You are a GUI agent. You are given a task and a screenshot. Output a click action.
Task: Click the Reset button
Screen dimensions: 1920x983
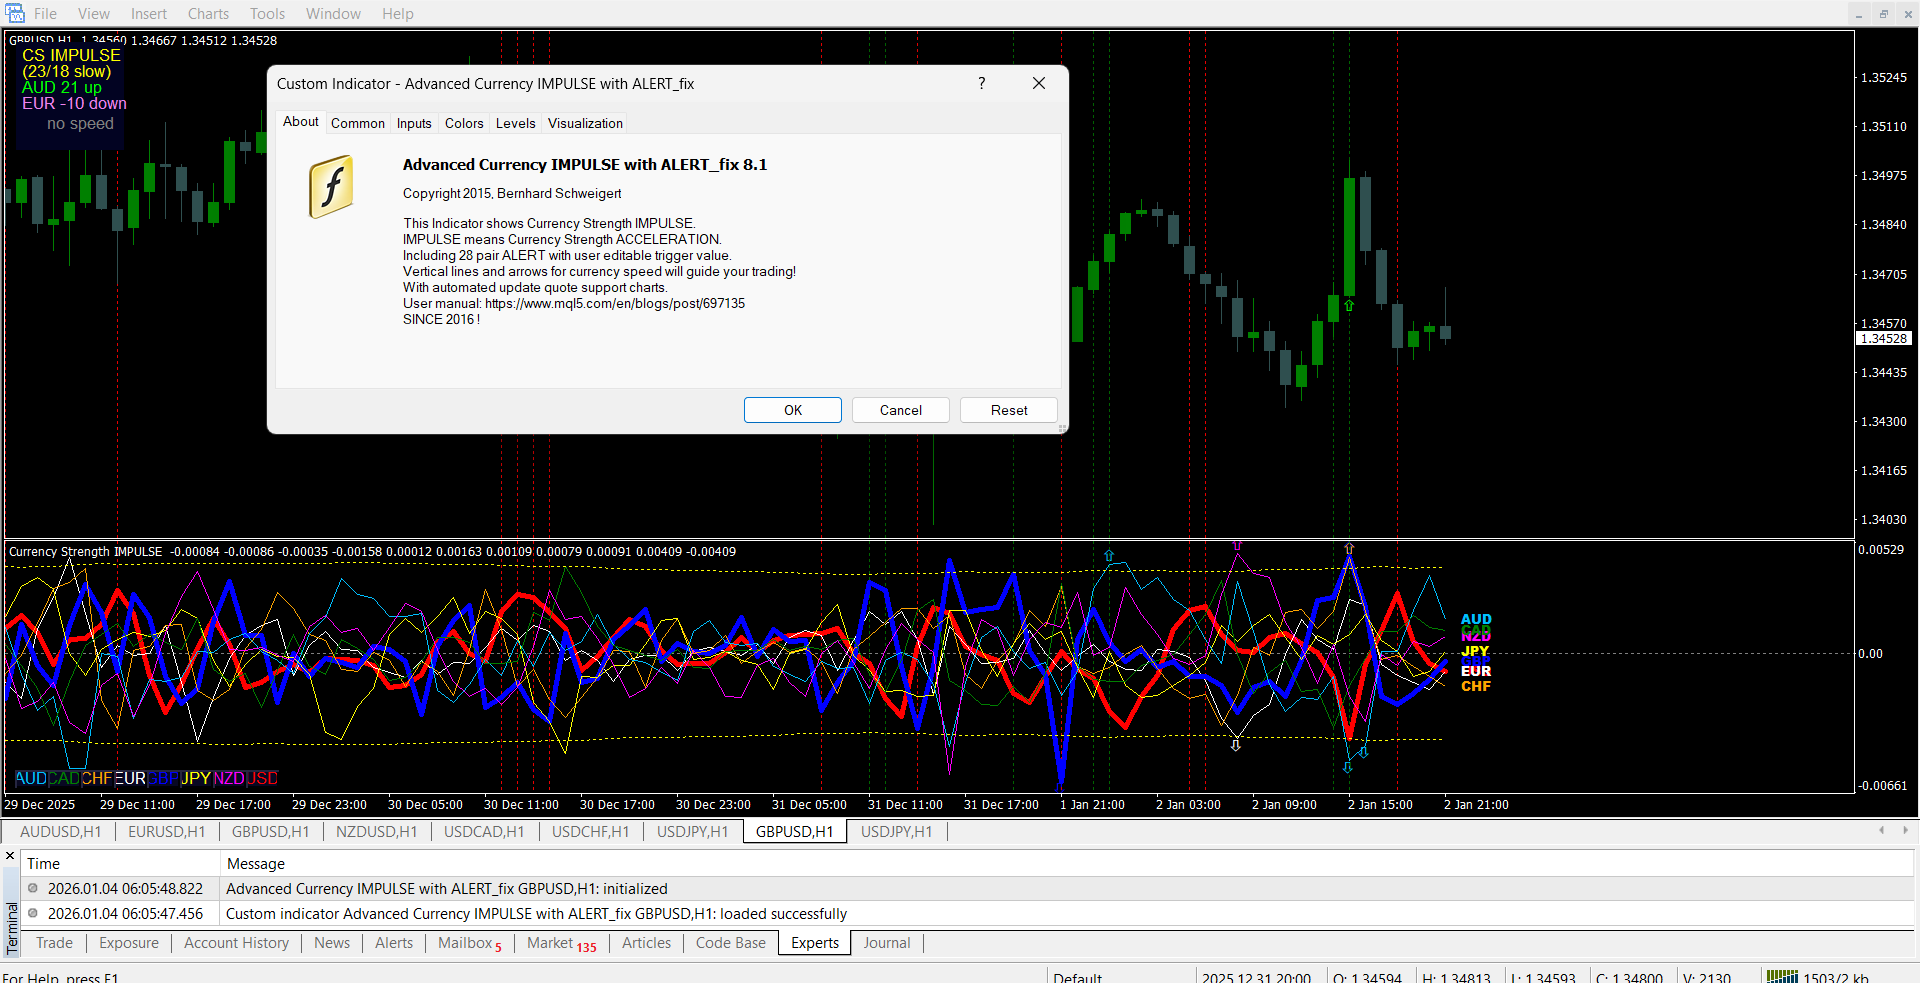click(x=1008, y=410)
